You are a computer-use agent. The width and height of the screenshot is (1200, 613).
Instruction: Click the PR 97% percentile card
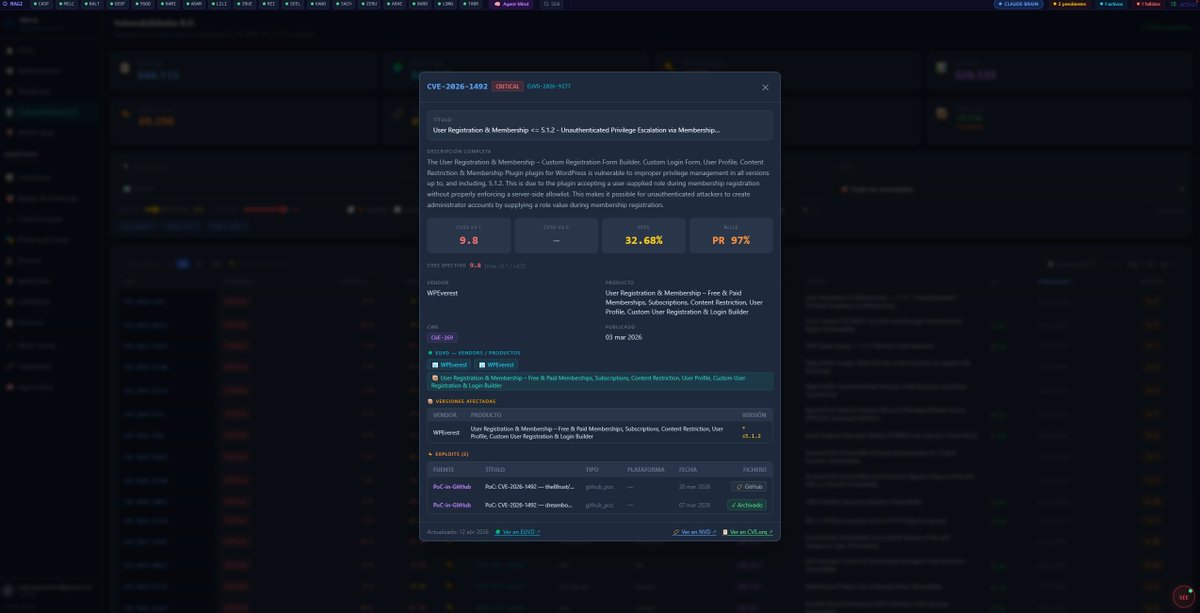point(731,236)
